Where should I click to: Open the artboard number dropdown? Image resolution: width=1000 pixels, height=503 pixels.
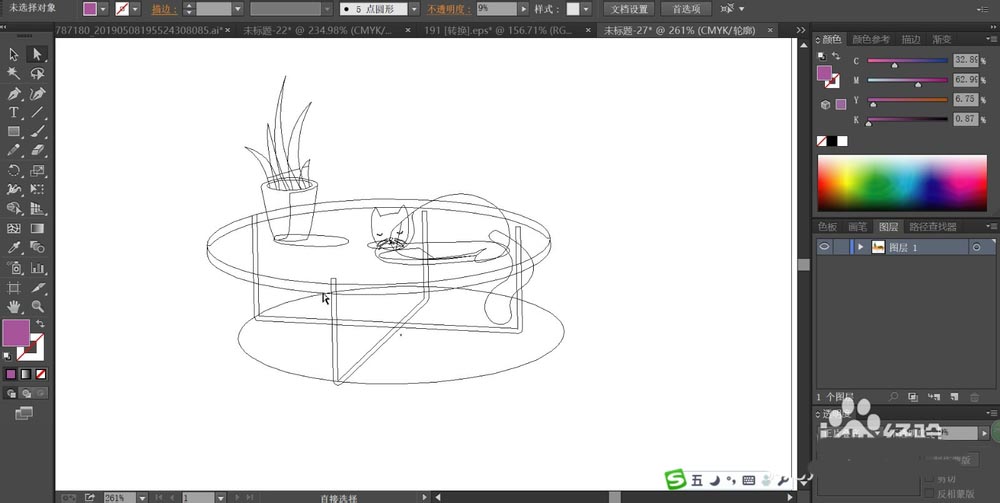pyautogui.click(x=221, y=497)
